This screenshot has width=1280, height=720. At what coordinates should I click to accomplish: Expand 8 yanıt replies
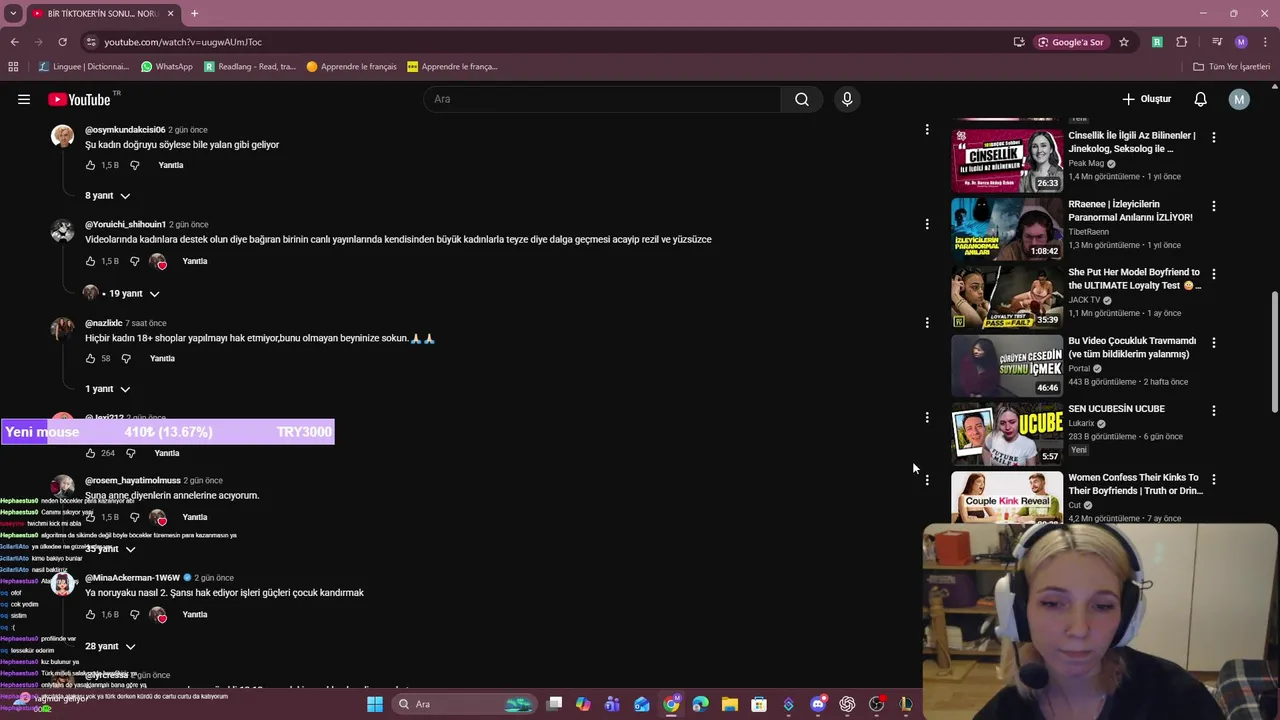tap(108, 196)
